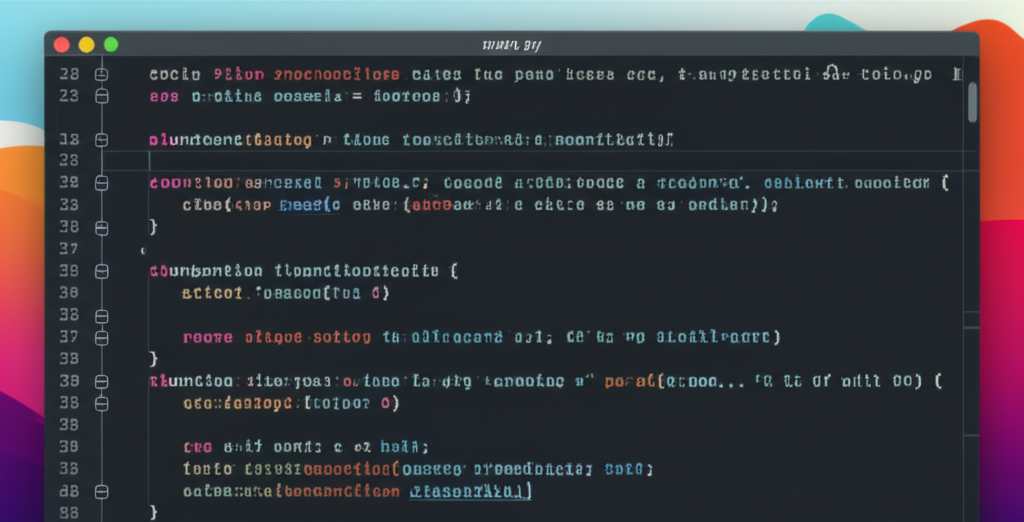This screenshot has width=1024, height=522.
Task: Collapse the fold marker just above the highlighted empty line
Action: coord(100,140)
